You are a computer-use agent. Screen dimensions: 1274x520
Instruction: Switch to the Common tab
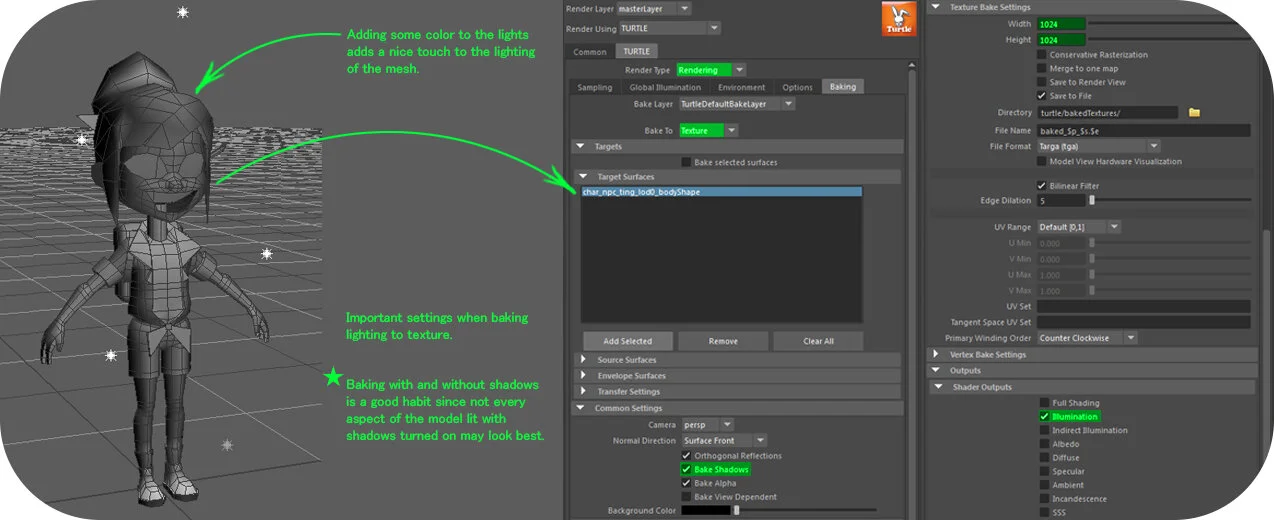coord(590,52)
